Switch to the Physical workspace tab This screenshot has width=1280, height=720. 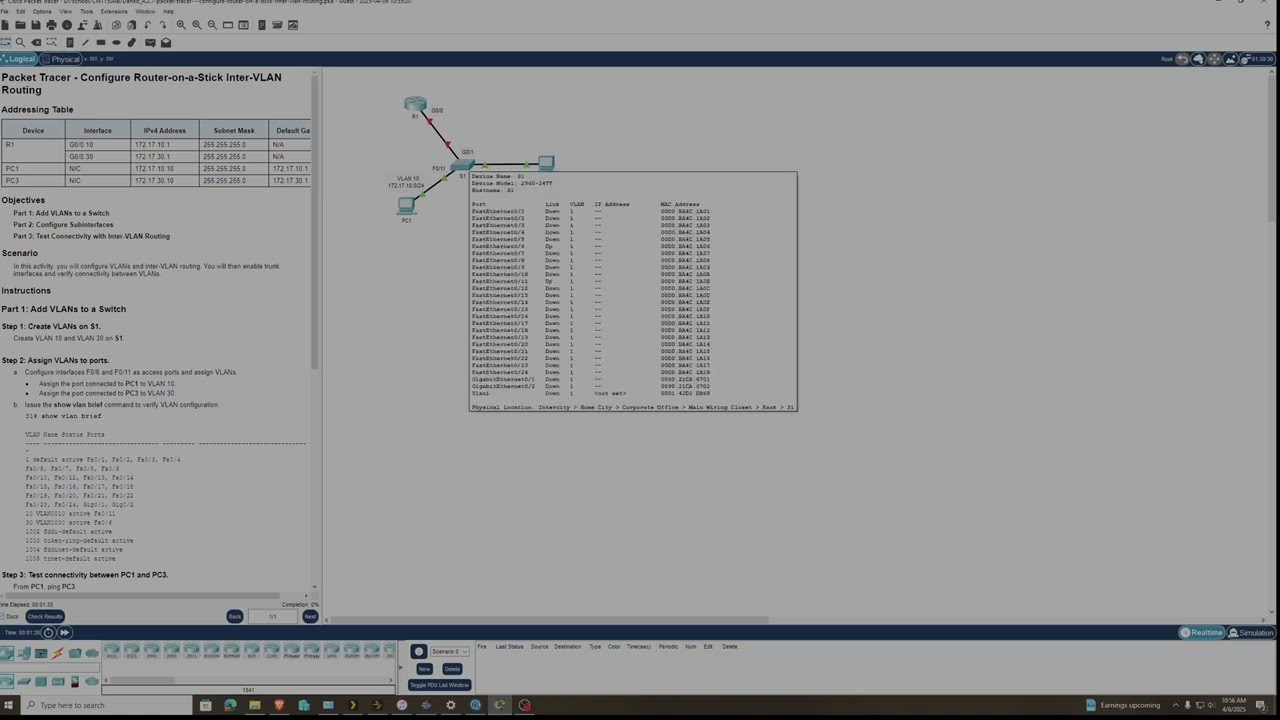pyautogui.click(x=62, y=59)
